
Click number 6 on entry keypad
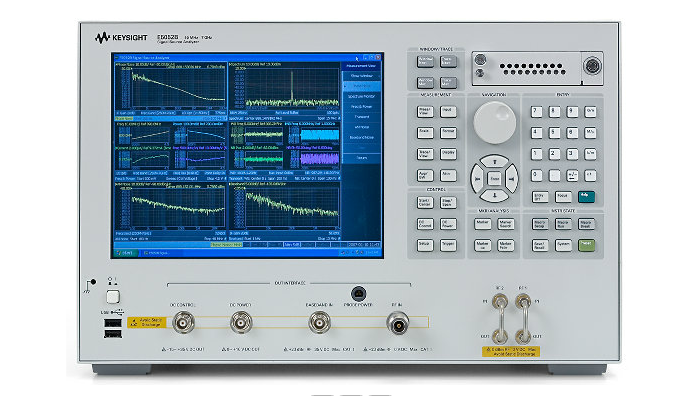coord(572,133)
